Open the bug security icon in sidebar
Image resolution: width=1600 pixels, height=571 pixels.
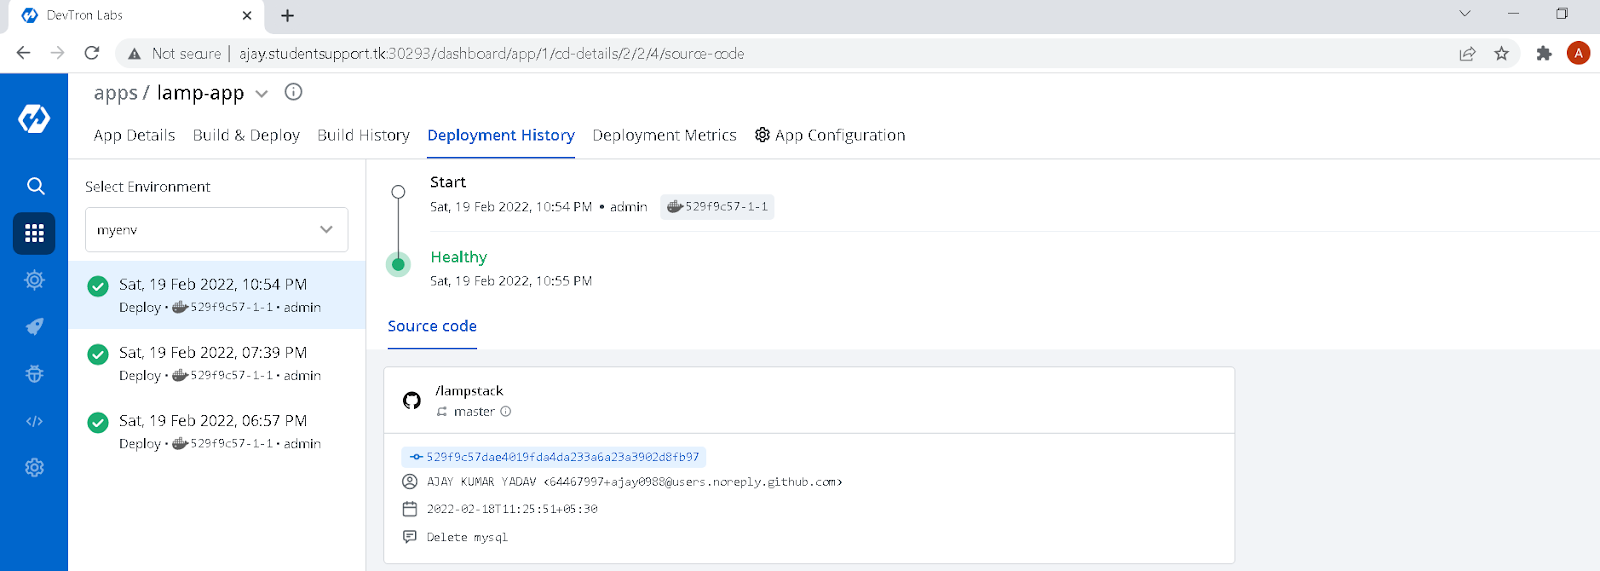(35, 374)
